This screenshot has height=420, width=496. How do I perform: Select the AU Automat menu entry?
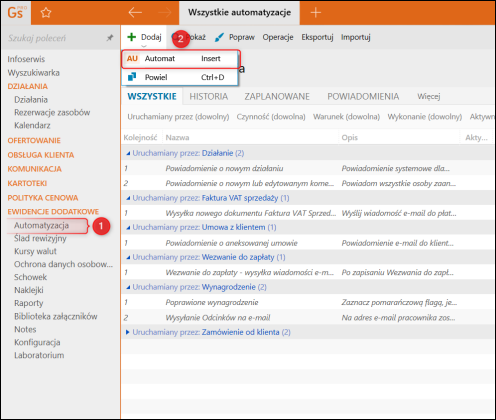click(x=180, y=59)
